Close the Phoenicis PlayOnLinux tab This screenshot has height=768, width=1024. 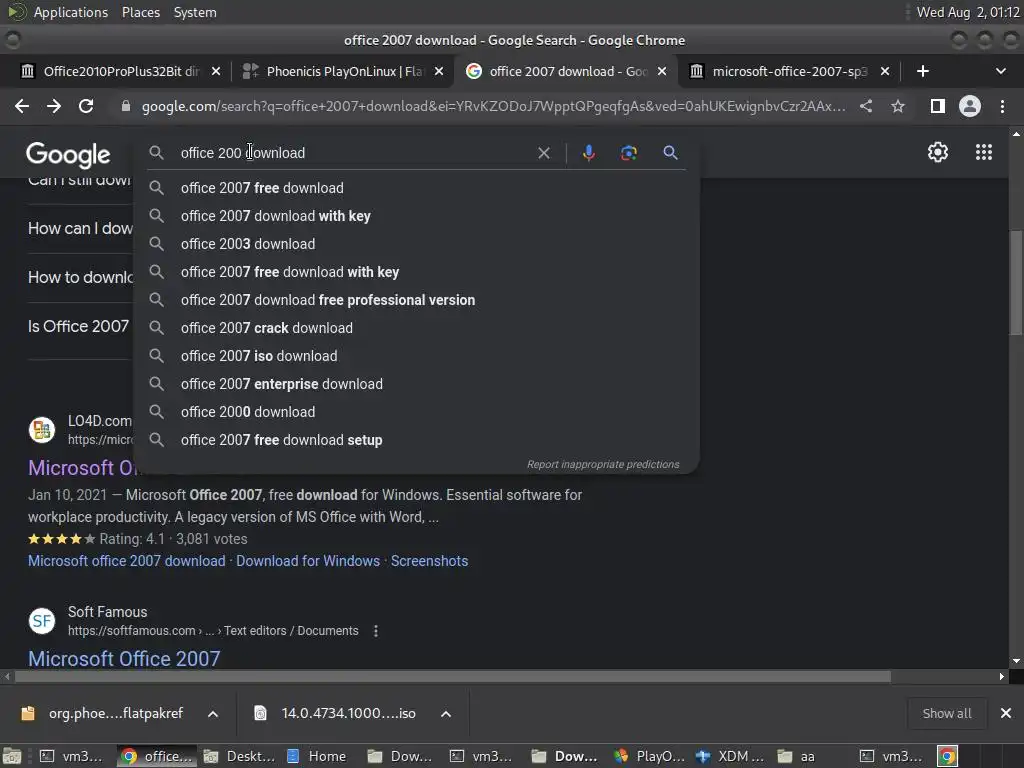(x=439, y=71)
